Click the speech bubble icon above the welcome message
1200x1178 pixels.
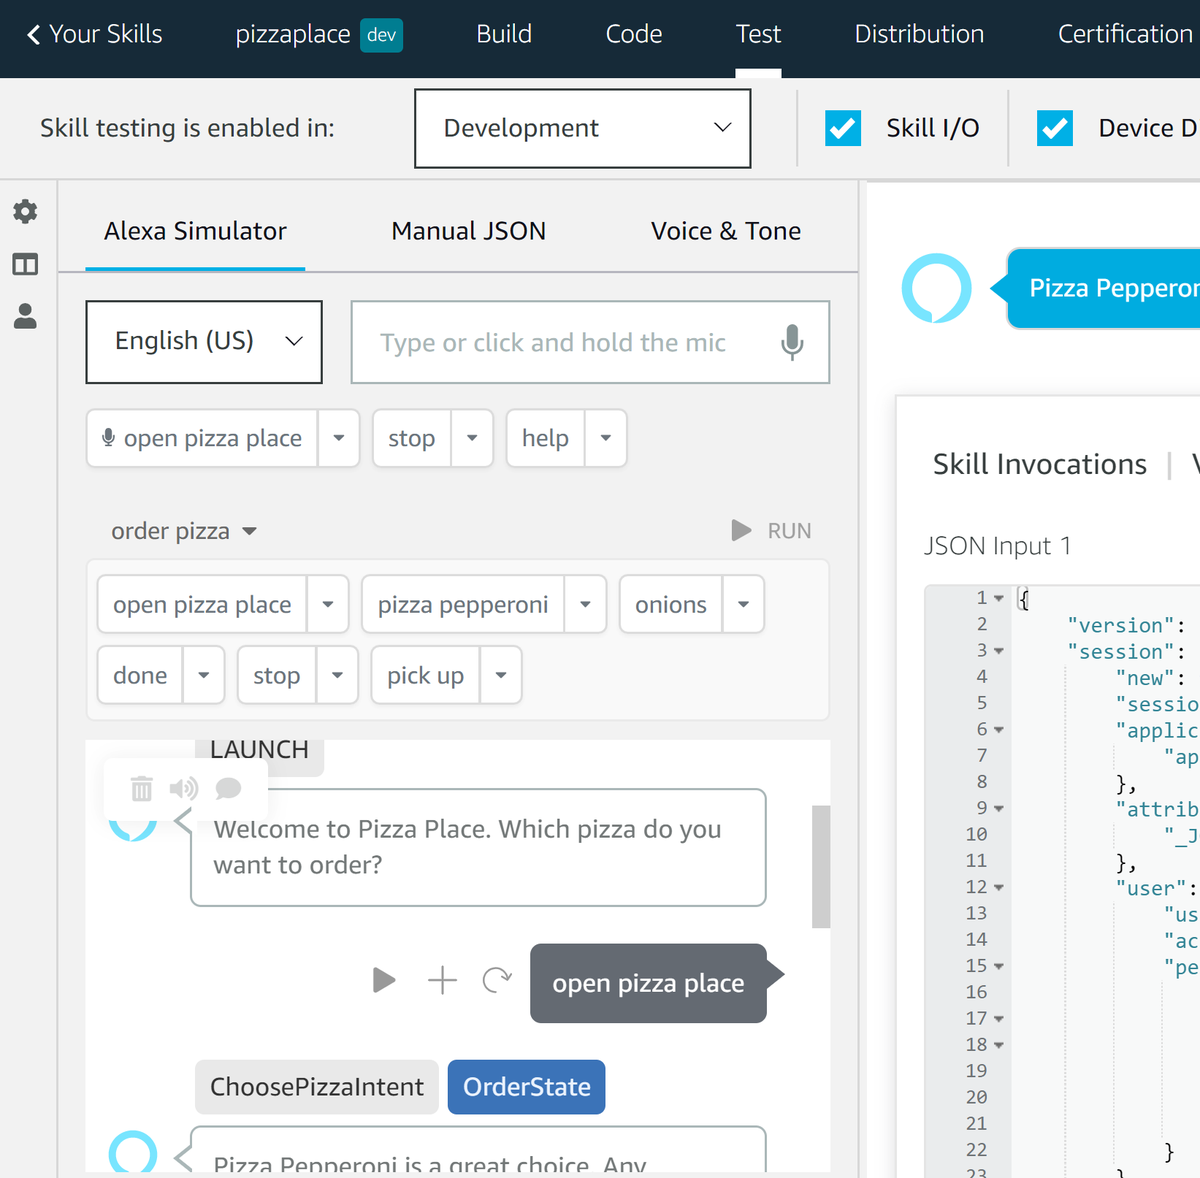click(x=228, y=789)
